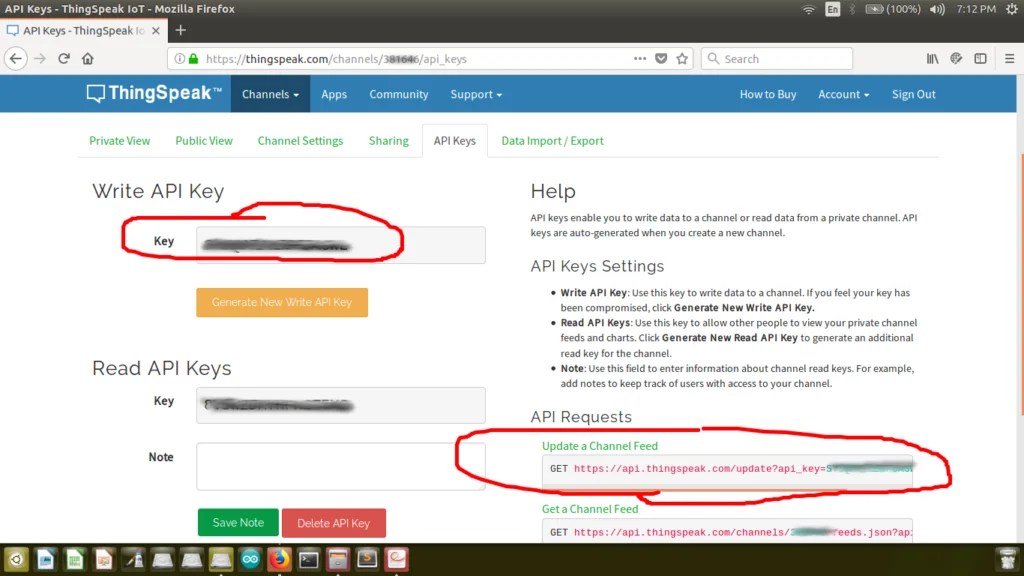Open the Community page
Screen dimensions: 1024x576
coord(398,94)
